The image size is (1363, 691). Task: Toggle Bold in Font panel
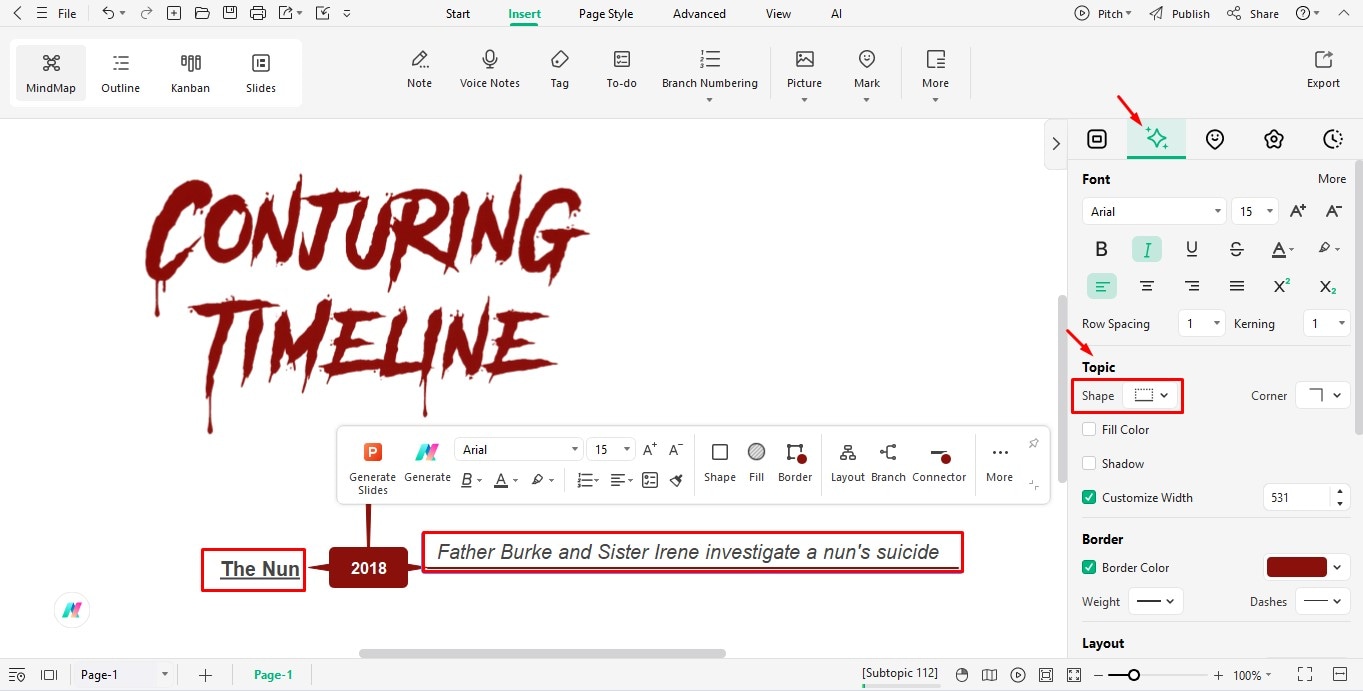(1102, 249)
